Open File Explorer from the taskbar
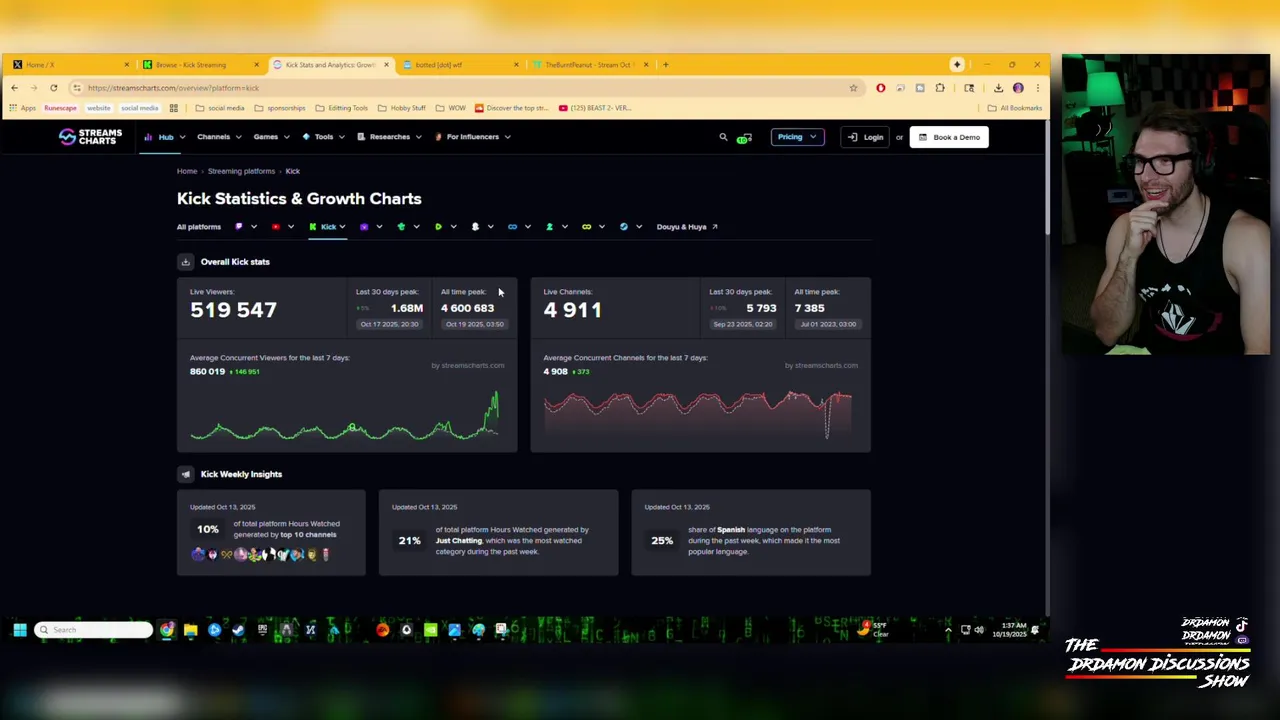1280x720 pixels. (x=190, y=630)
